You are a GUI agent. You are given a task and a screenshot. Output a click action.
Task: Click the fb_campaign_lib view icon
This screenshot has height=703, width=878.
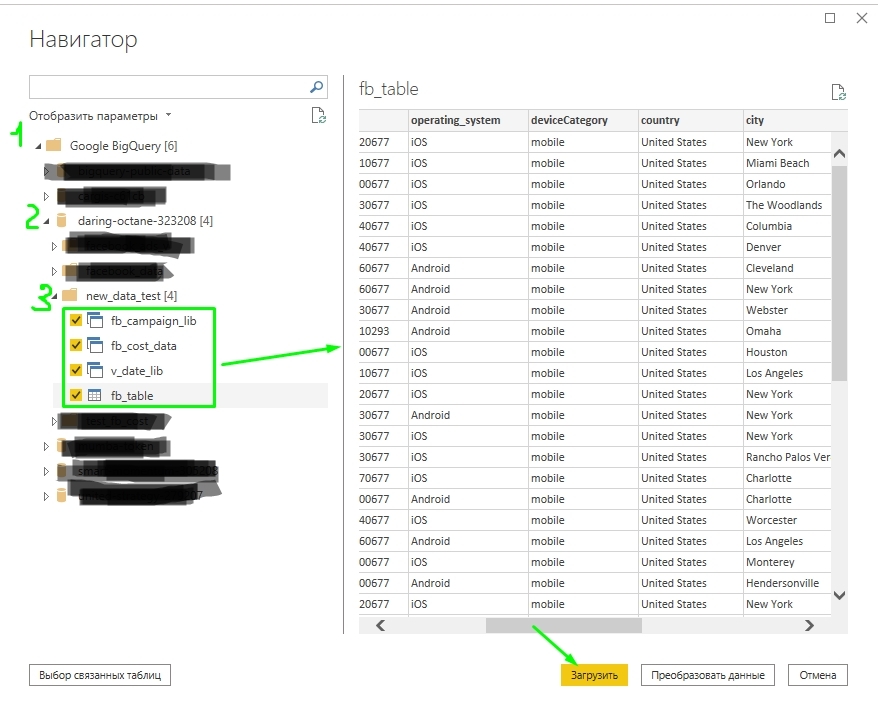95,320
